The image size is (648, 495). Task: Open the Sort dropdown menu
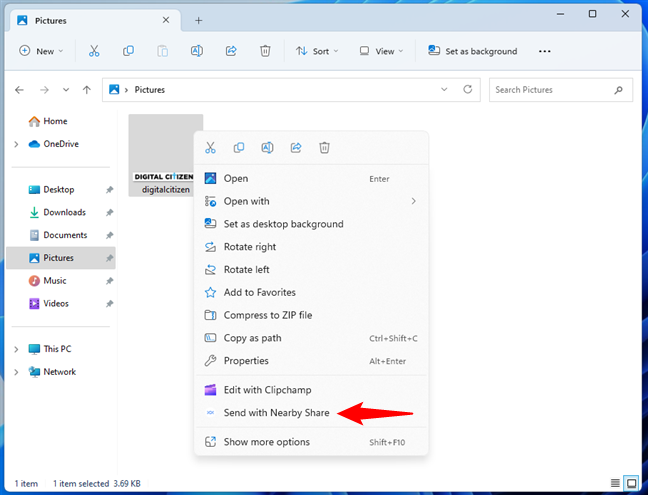click(317, 51)
